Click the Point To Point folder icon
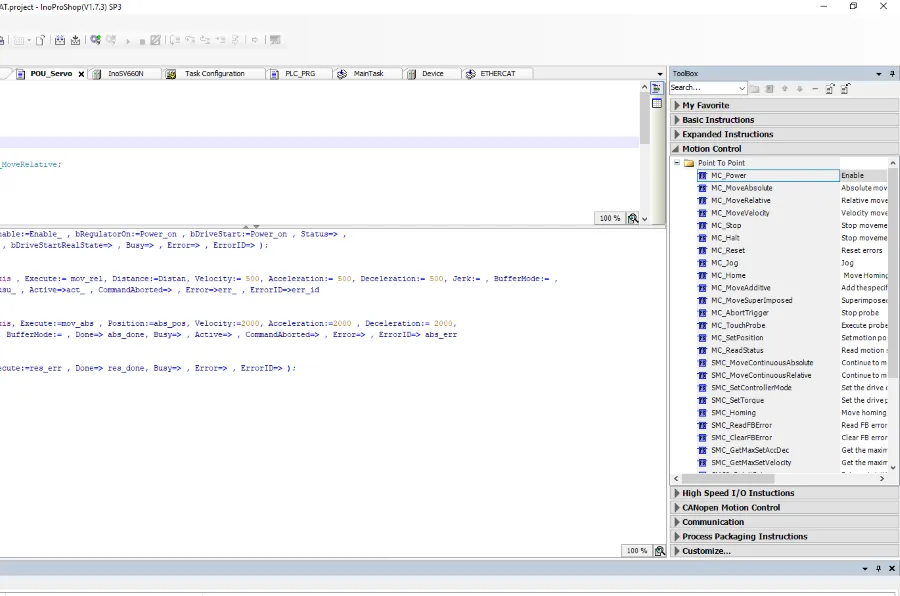The image size is (900, 596). 689,163
